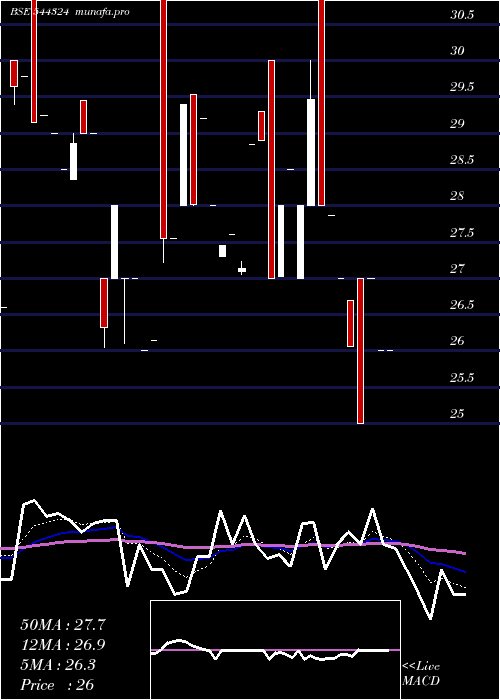Click the munafa.pro site label

pos(103,12)
